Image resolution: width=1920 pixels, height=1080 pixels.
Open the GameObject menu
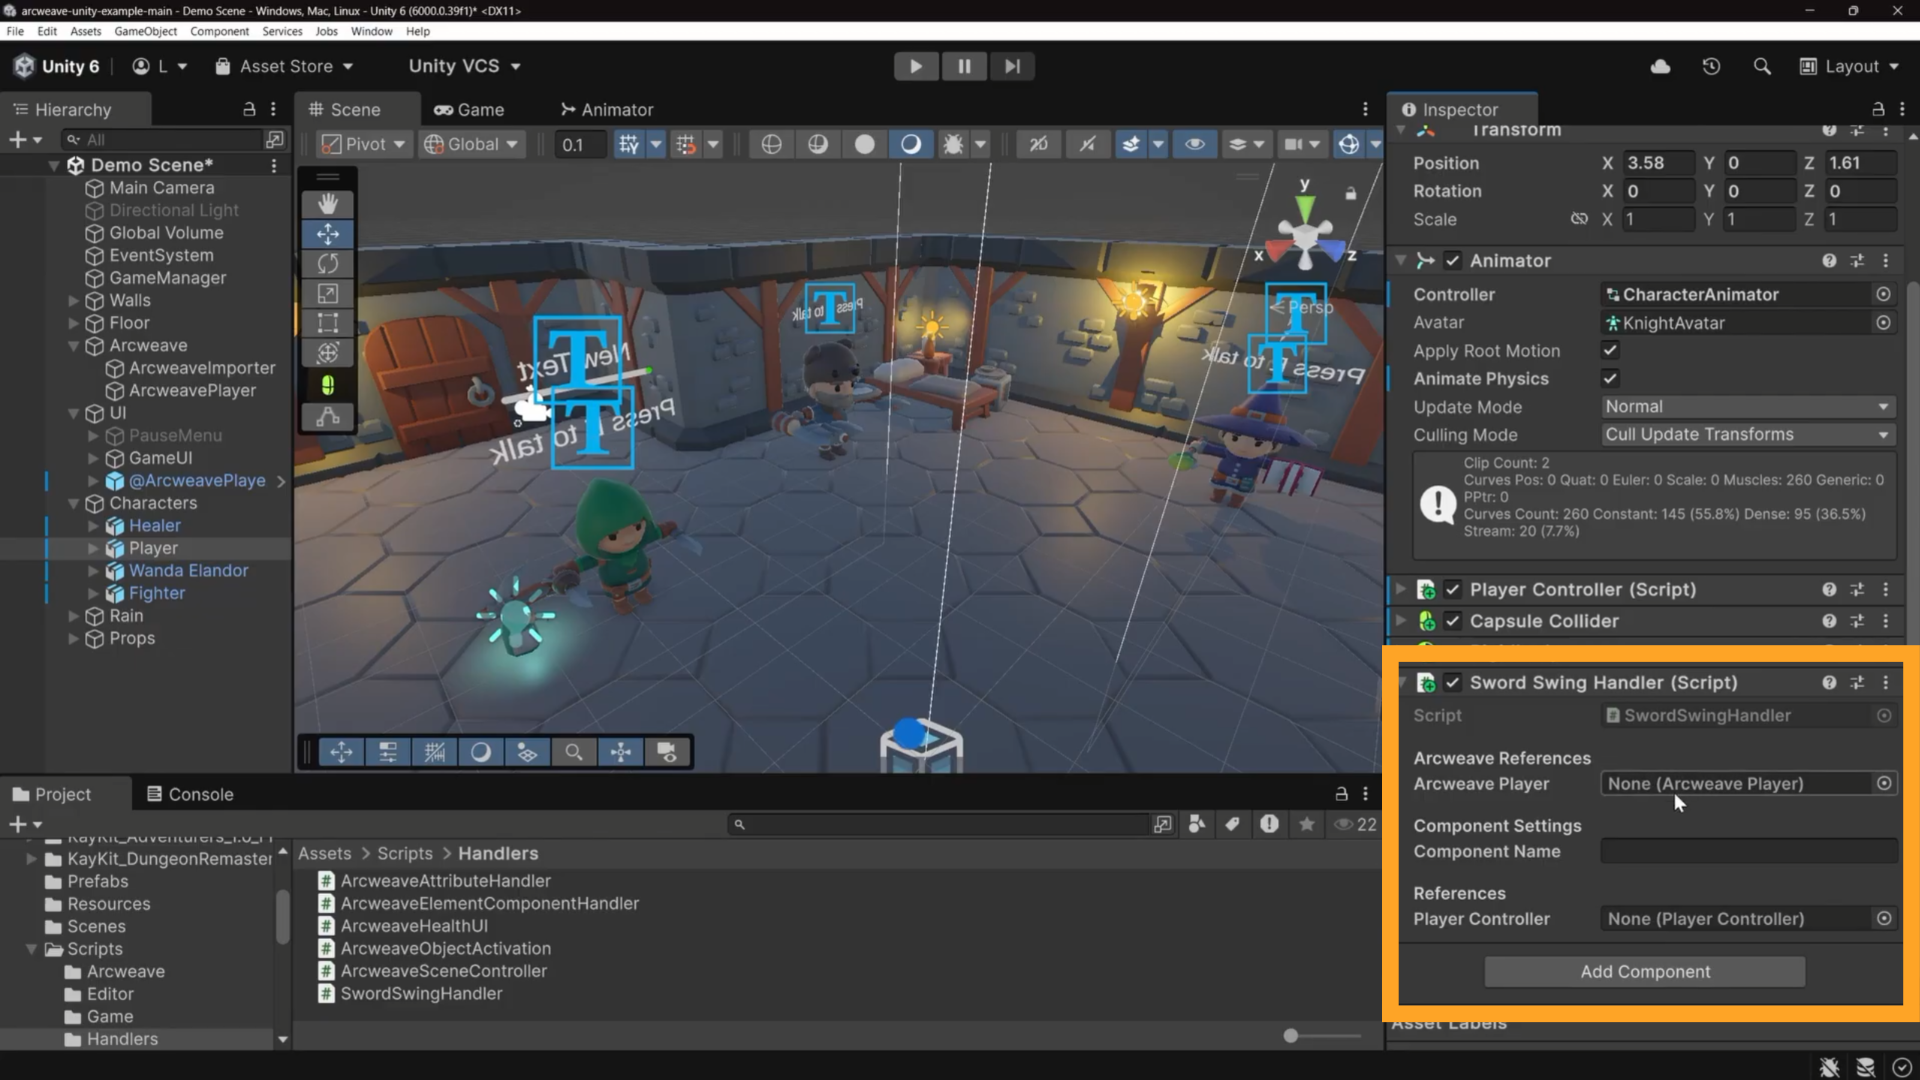point(145,31)
